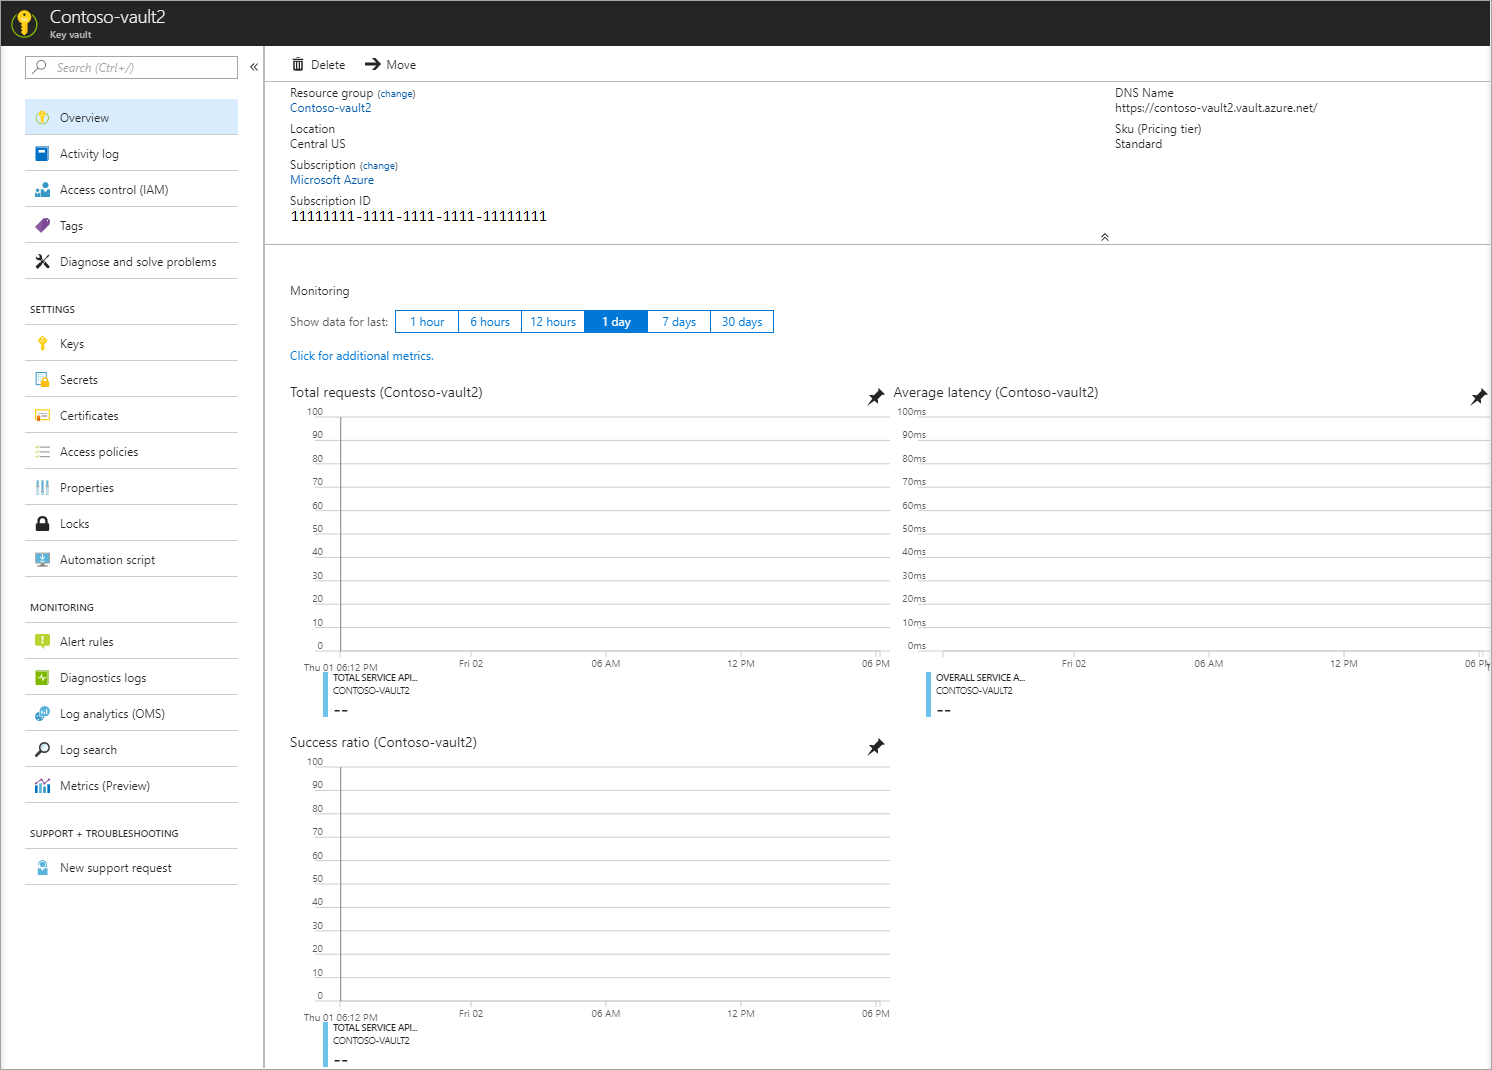Image resolution: width=1492 pixels, height=1070 pixels.
Task: Open the Locks padlock icon
Action: (x=43, y=523)
